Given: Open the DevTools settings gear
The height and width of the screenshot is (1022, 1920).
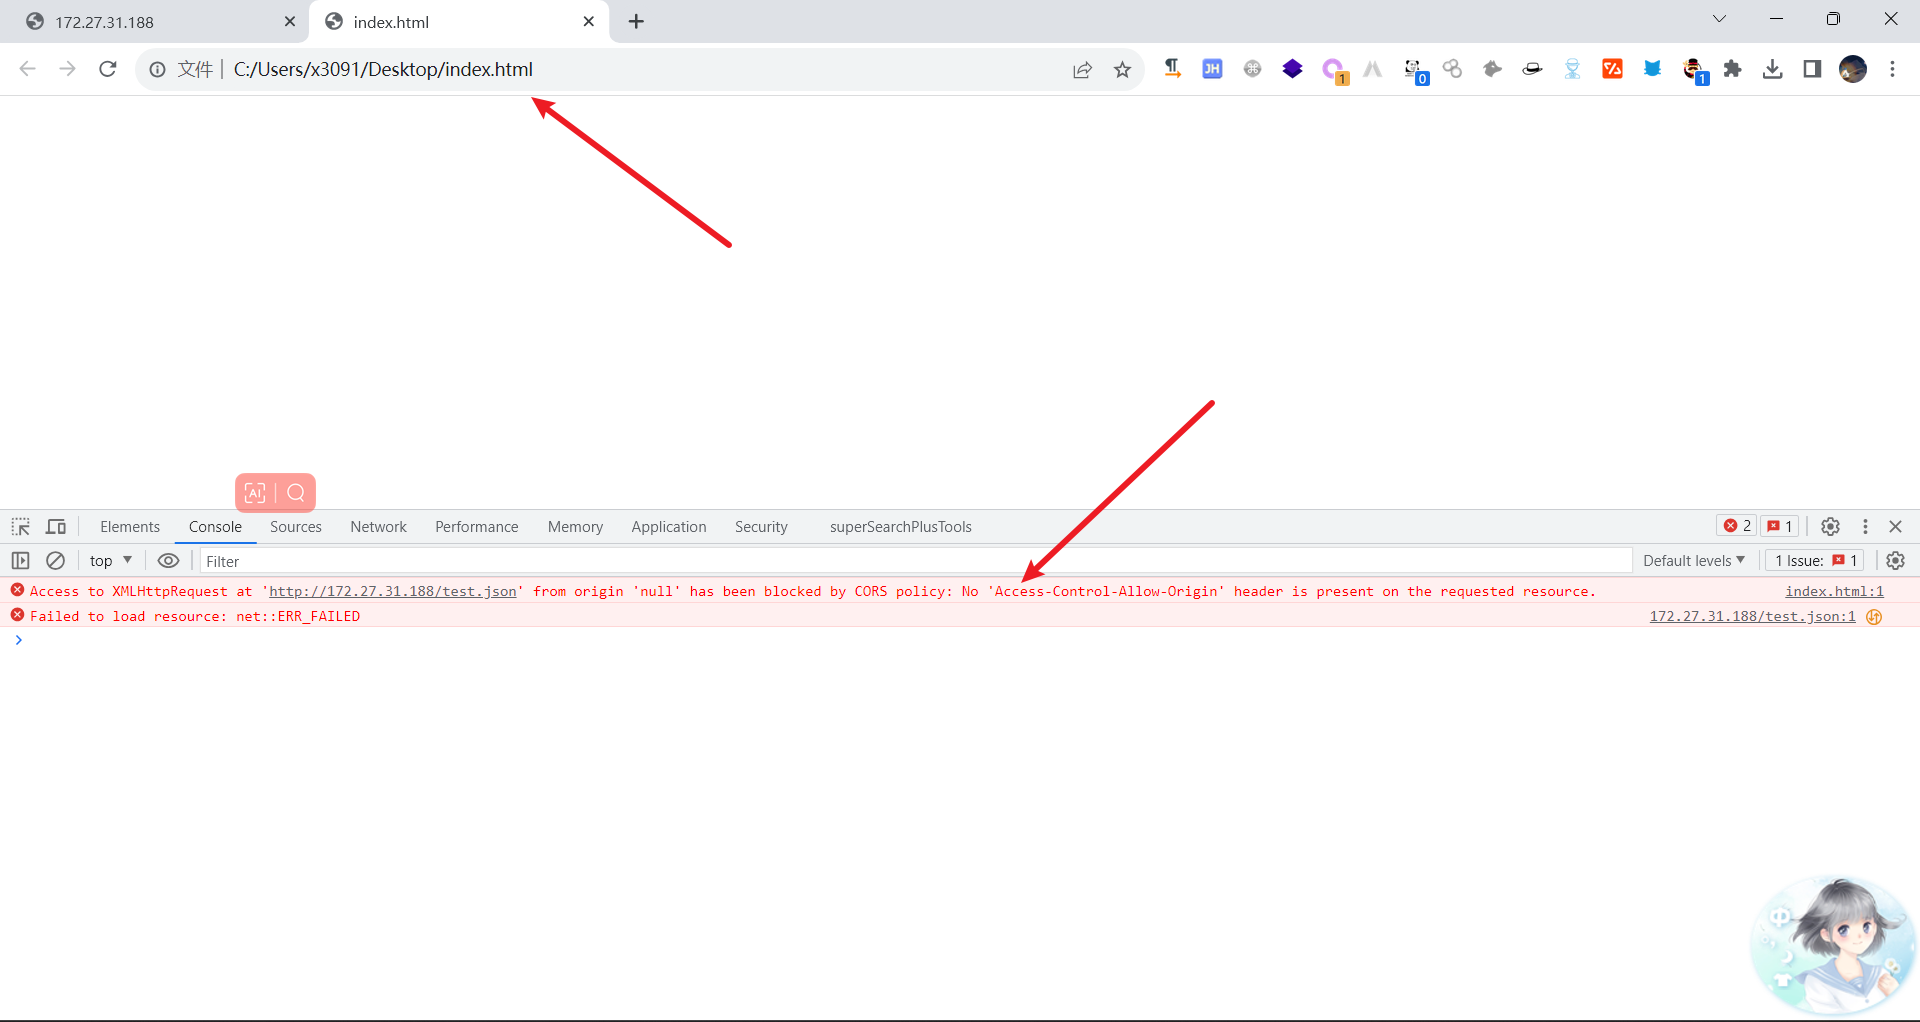Looking at the screenshot, I should [x=1830, y=527].
